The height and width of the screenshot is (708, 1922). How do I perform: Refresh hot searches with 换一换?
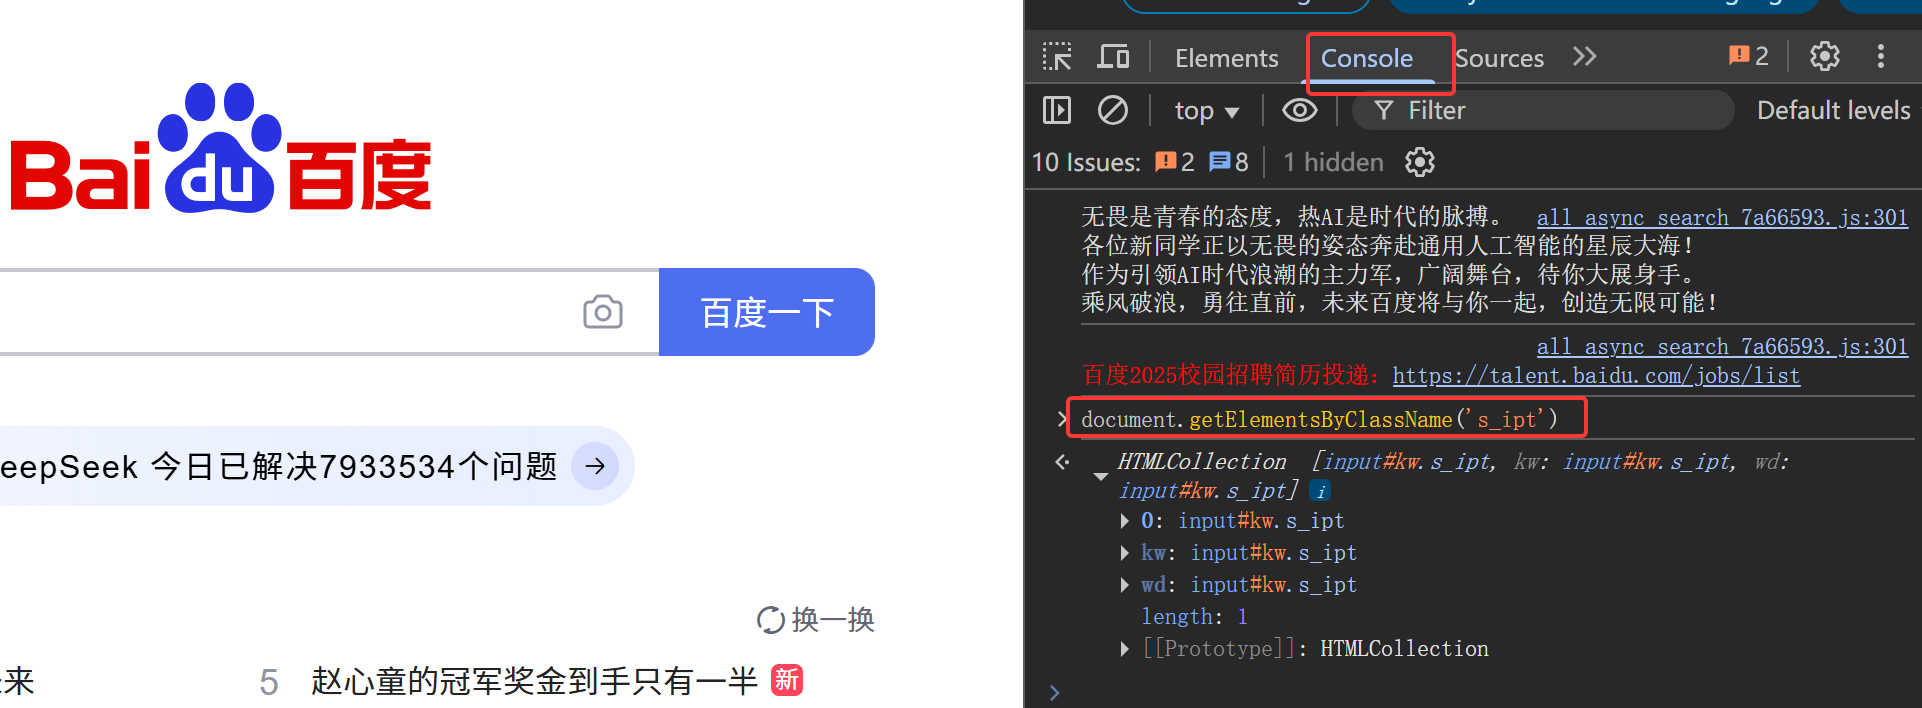coord(816,620)
